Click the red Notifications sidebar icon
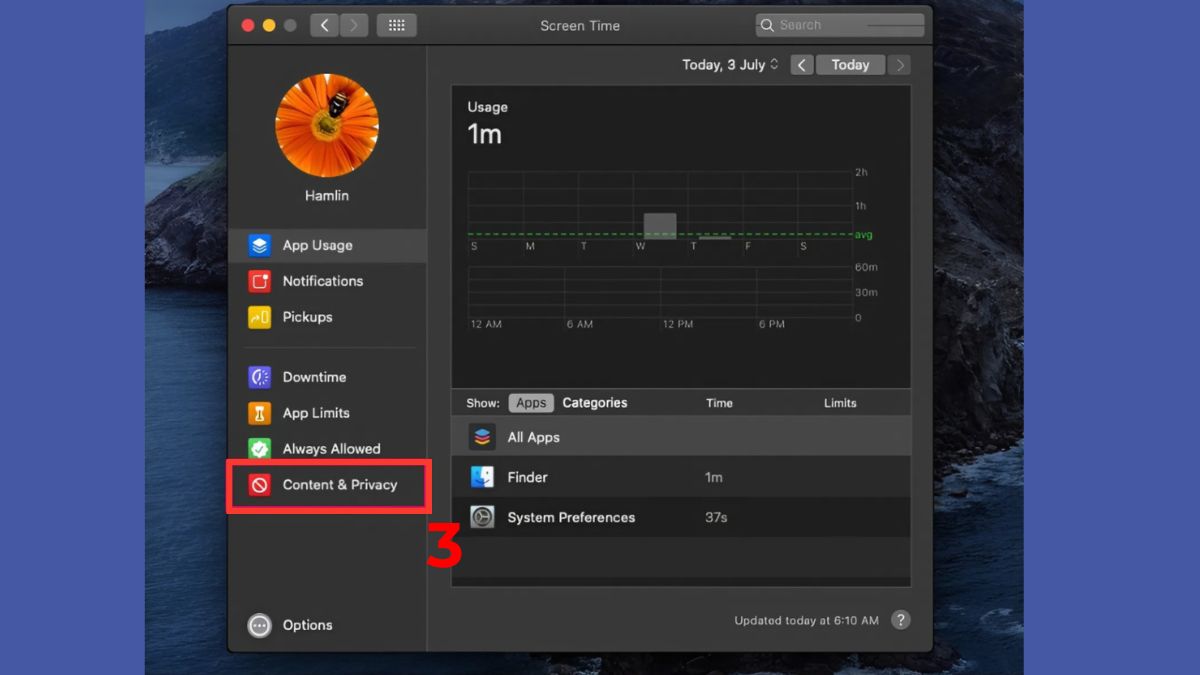 click(260, 281)
